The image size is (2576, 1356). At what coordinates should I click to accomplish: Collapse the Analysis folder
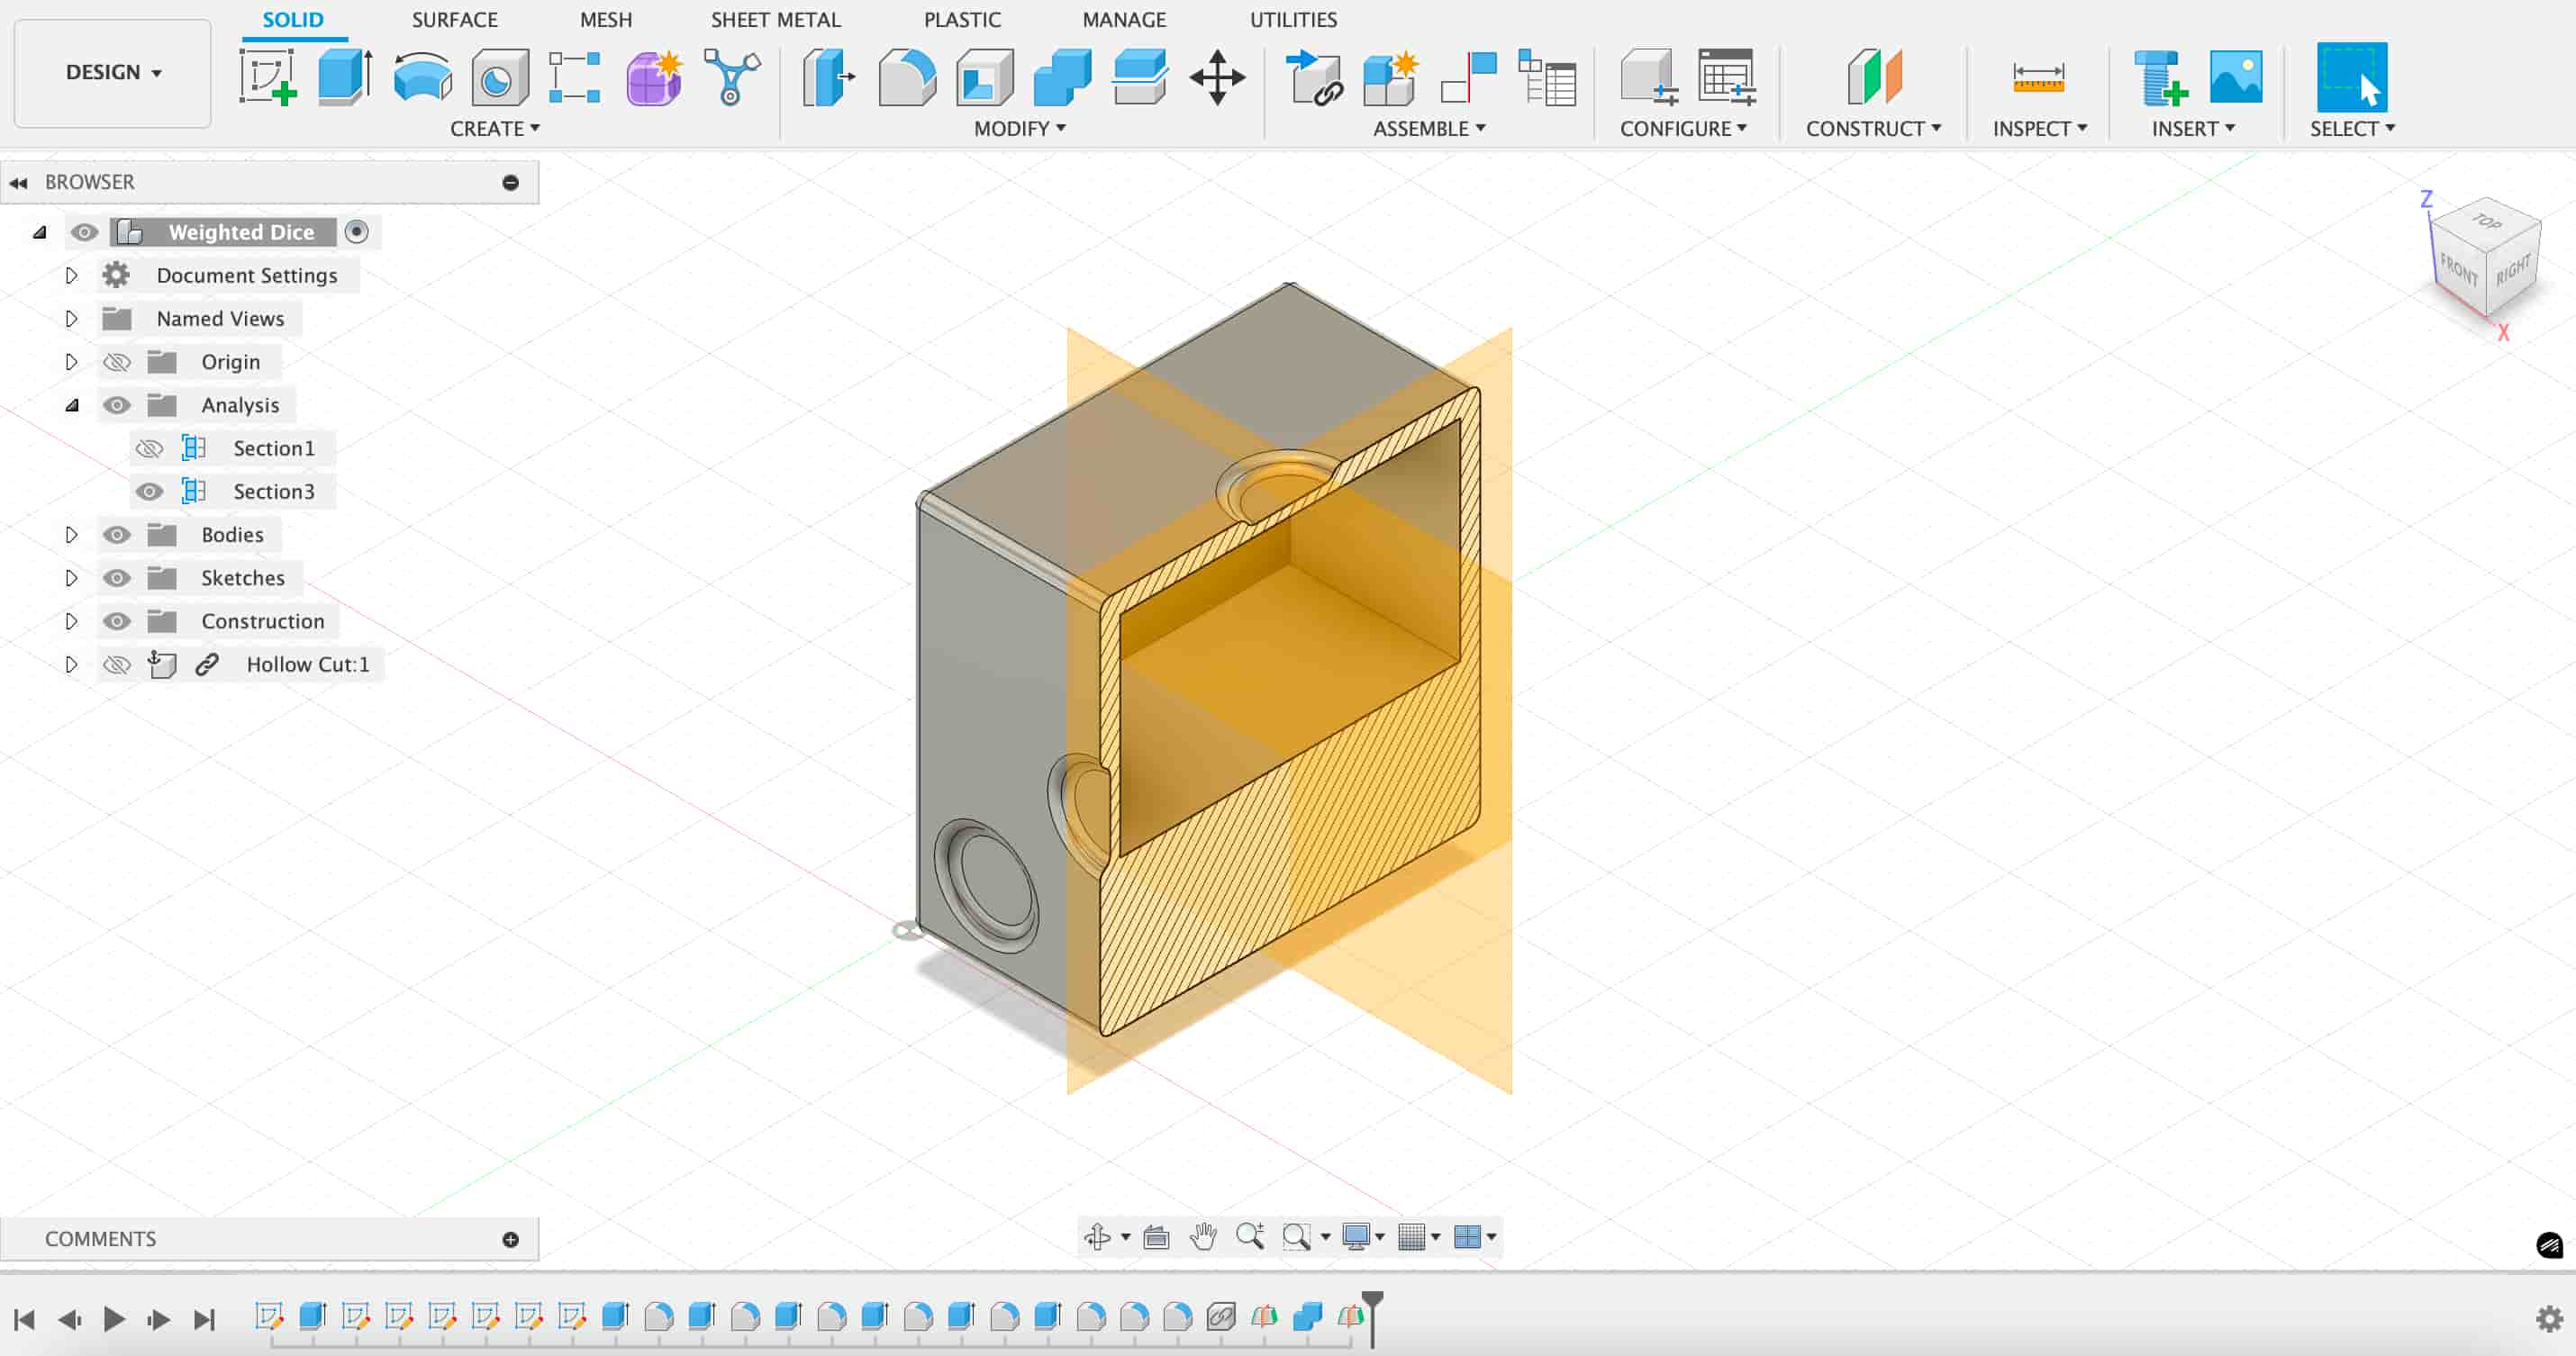click(71, 405)
